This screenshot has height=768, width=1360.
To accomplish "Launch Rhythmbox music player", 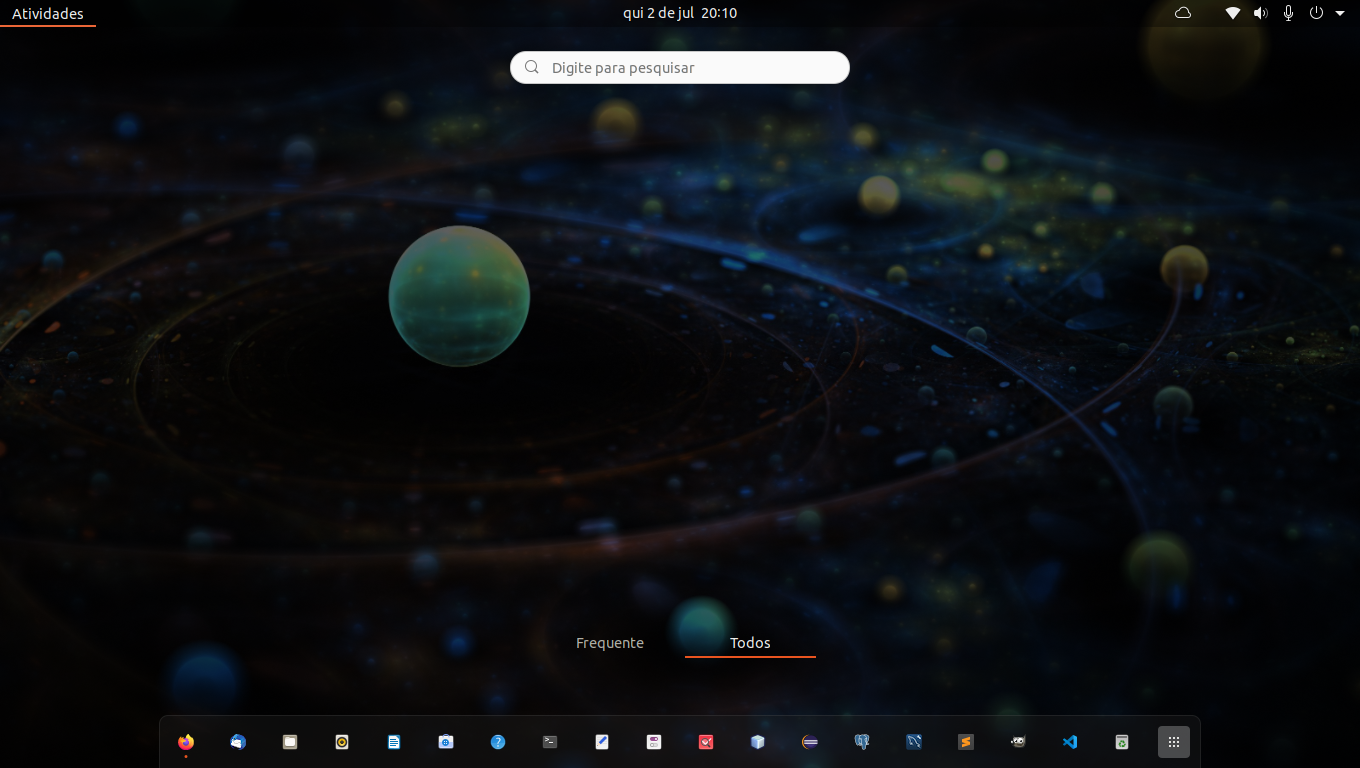I will tap(342, 742).
